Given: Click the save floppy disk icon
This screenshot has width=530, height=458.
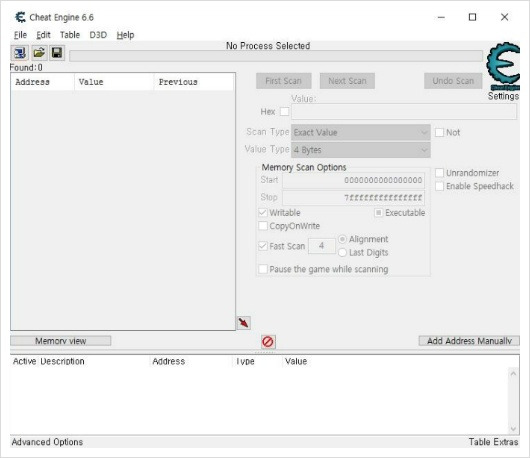Looking at the screenshot, I should [x=57, y=53].
